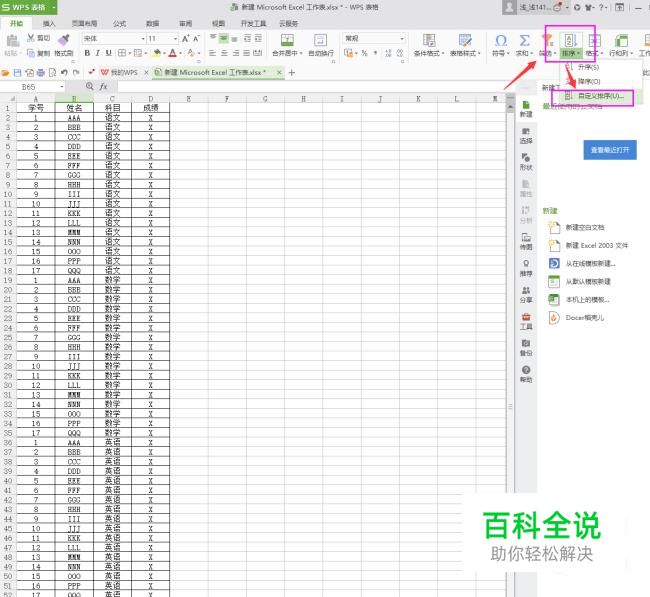Toggle center horizontal alignment
The height and width of the screenshot is (597, 650).
[x=224, y=53]
